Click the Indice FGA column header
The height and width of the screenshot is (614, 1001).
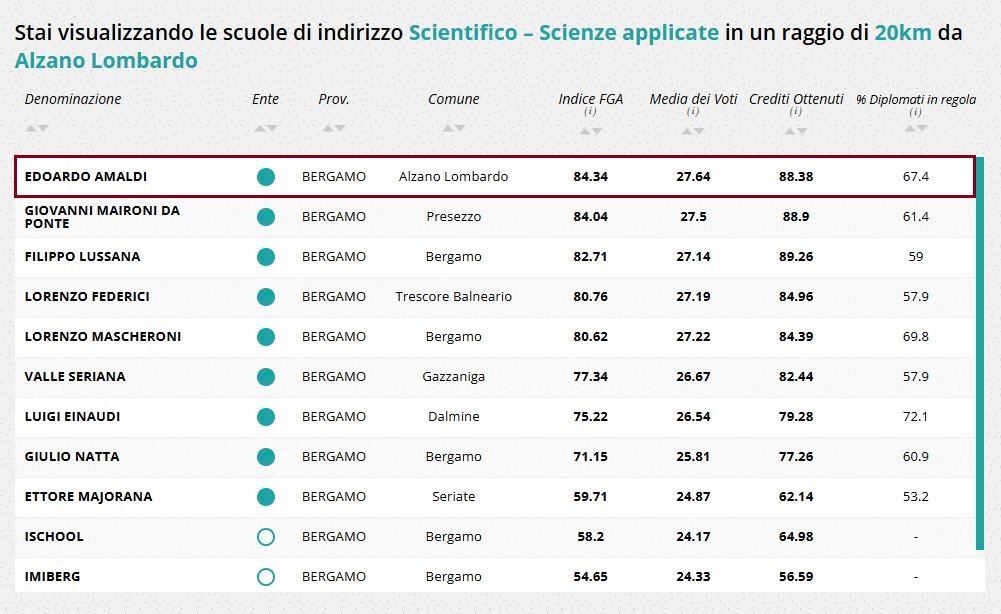point(590,99)
